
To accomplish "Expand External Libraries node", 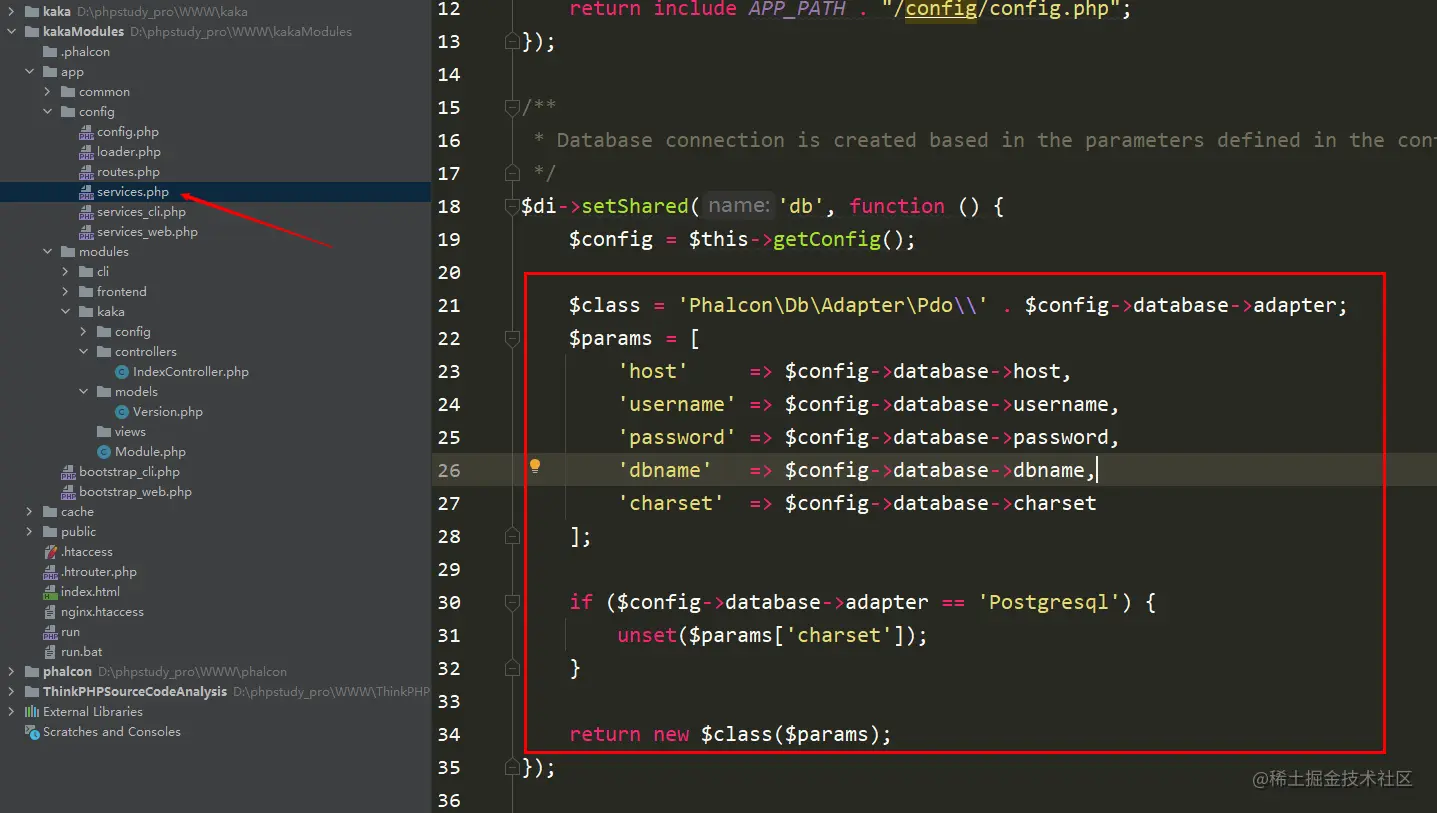I will coord(11,712).
